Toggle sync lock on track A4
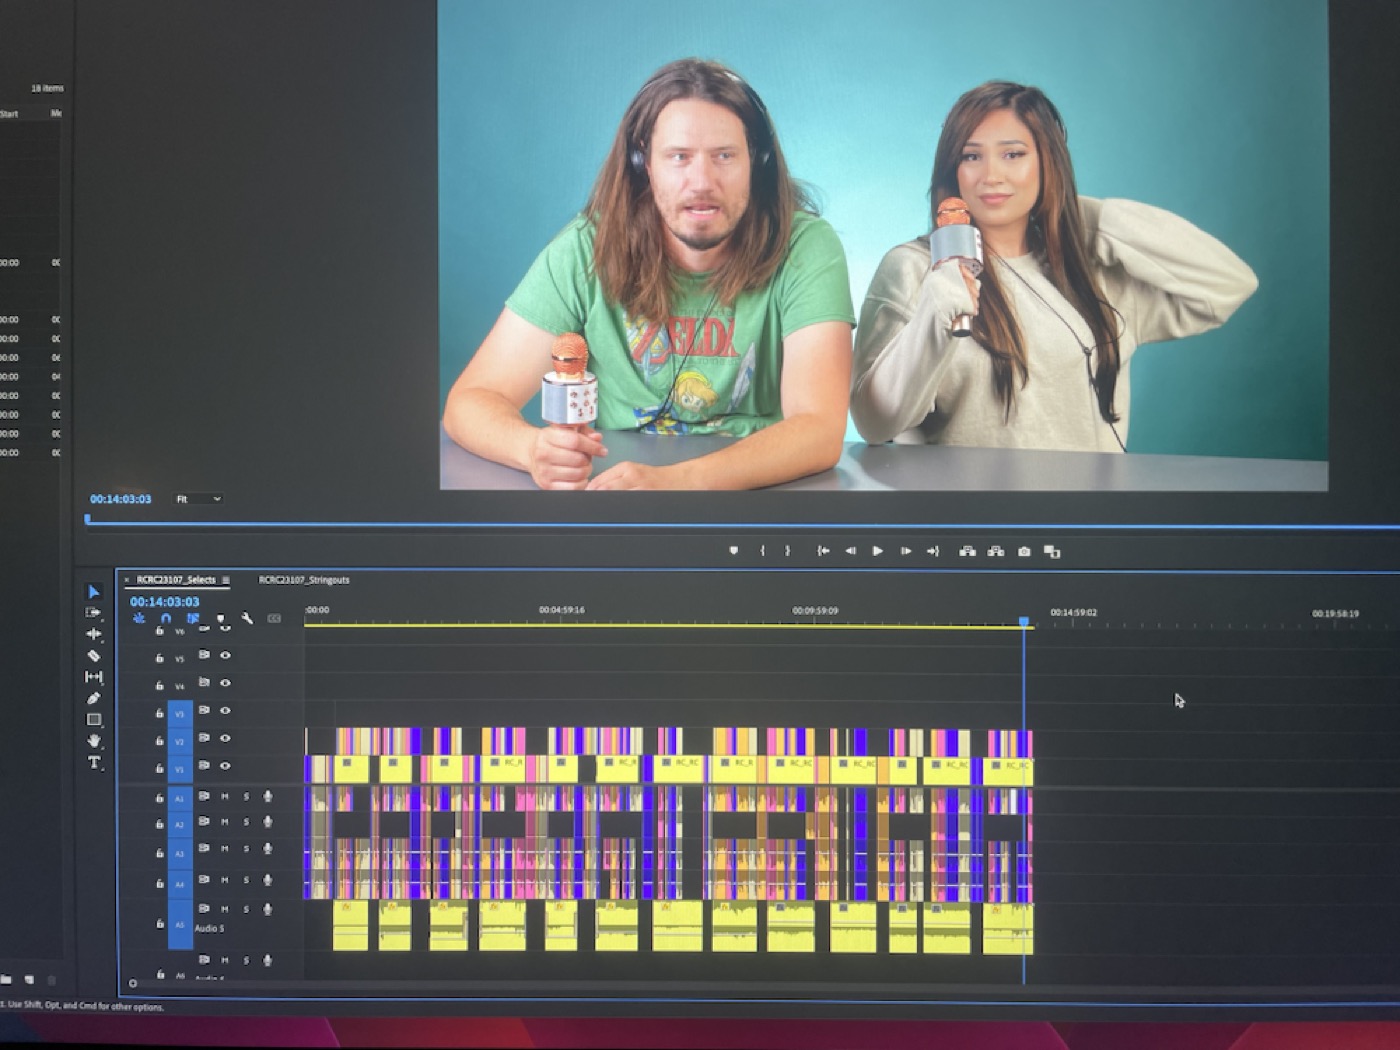The image size is (1400, 1050). pyautogui.click(x=204, y=880)
